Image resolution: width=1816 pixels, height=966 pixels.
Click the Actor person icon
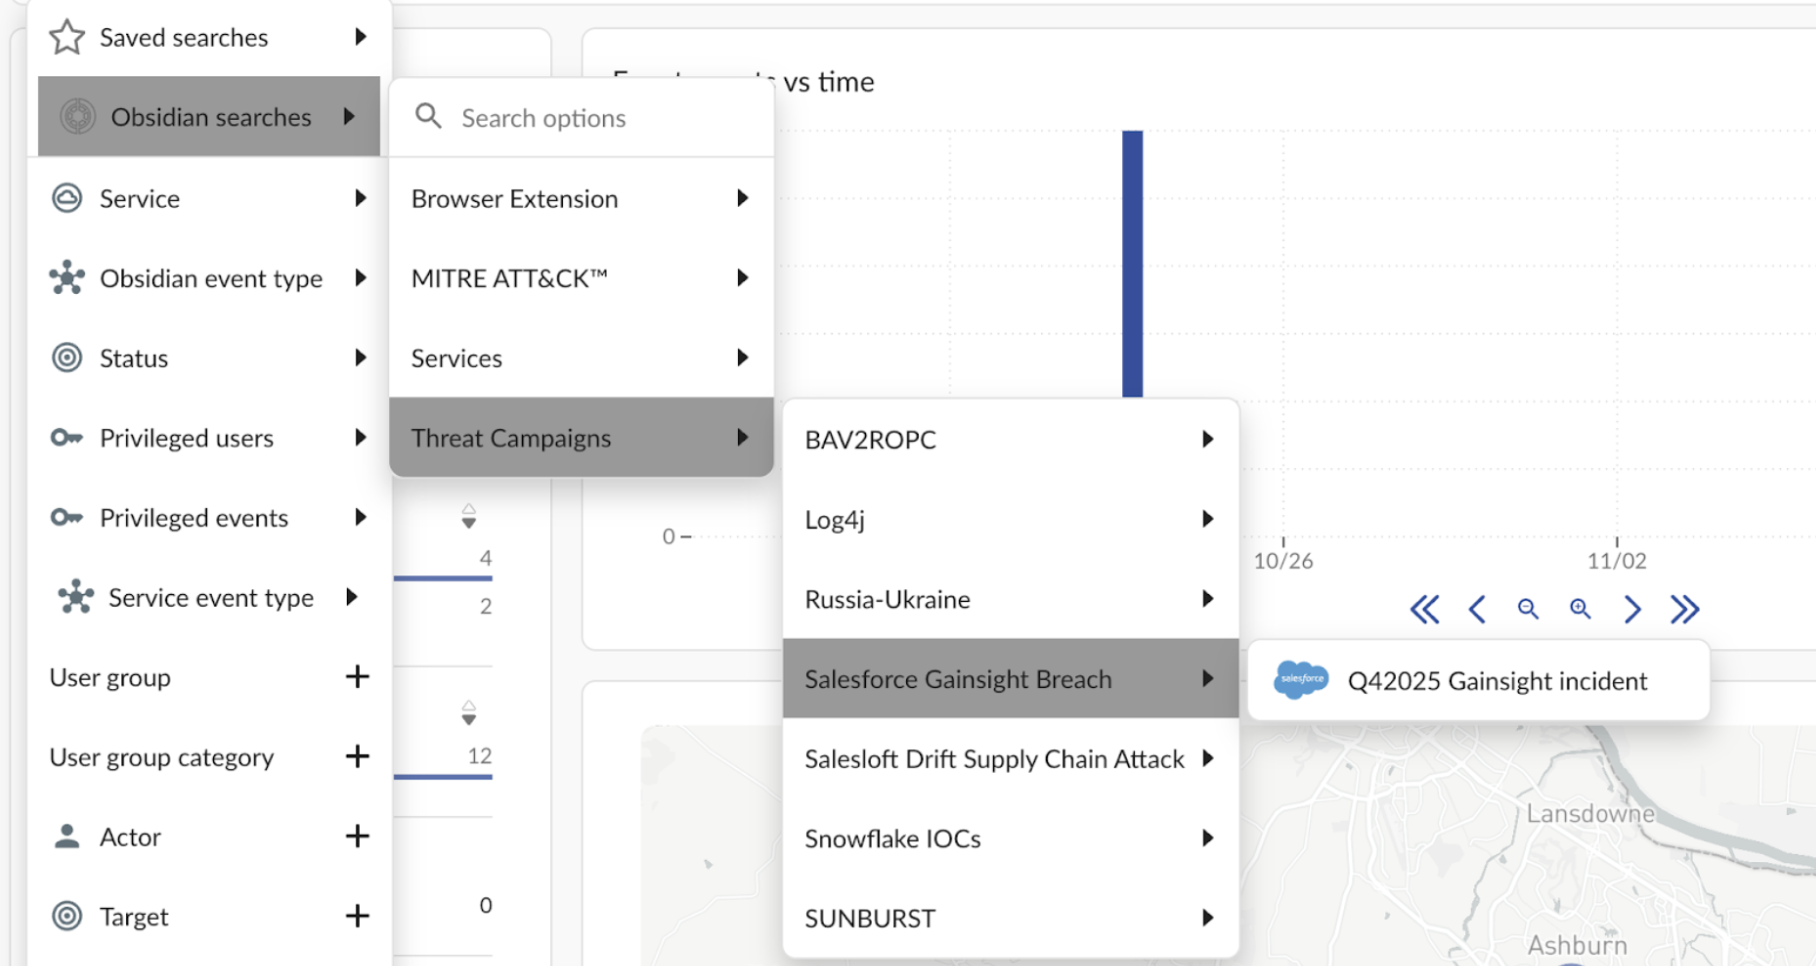click(67, 836)
